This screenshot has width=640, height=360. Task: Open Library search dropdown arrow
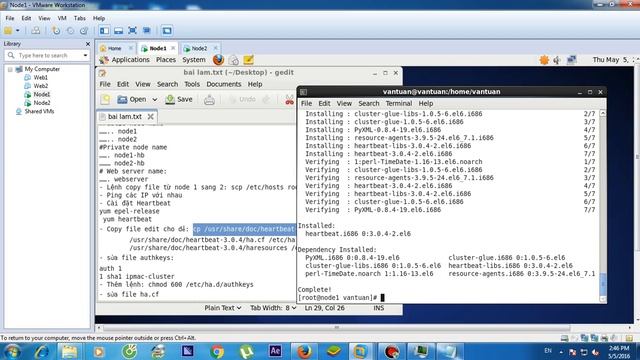[85, 55]
